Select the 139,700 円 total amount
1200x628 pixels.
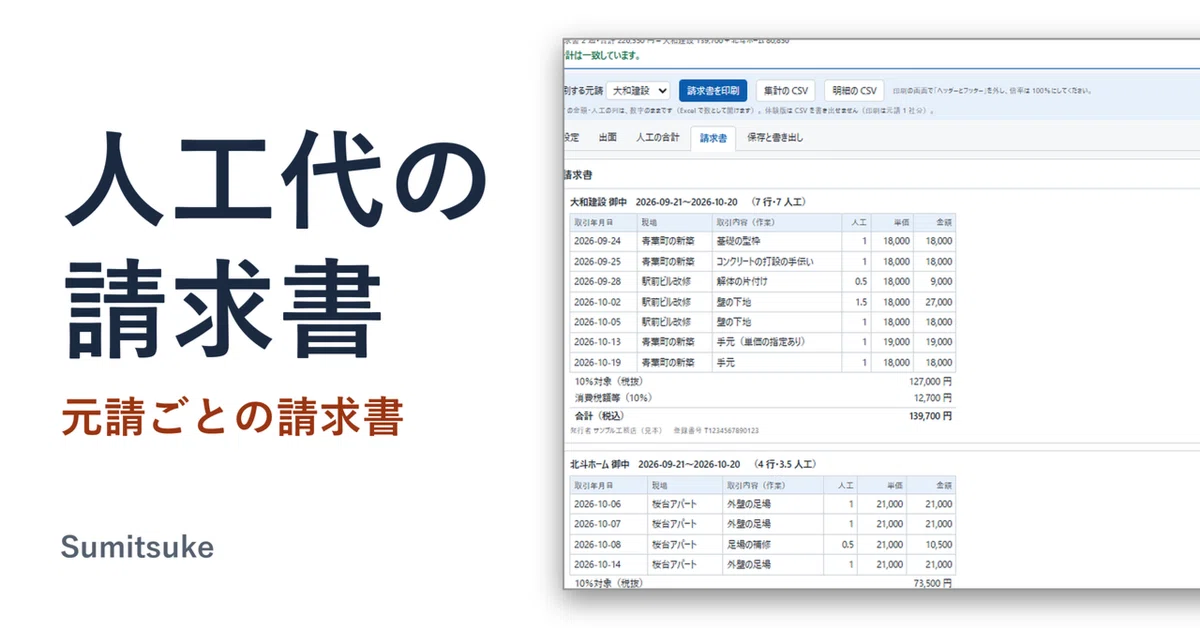[x=930, y=414]
